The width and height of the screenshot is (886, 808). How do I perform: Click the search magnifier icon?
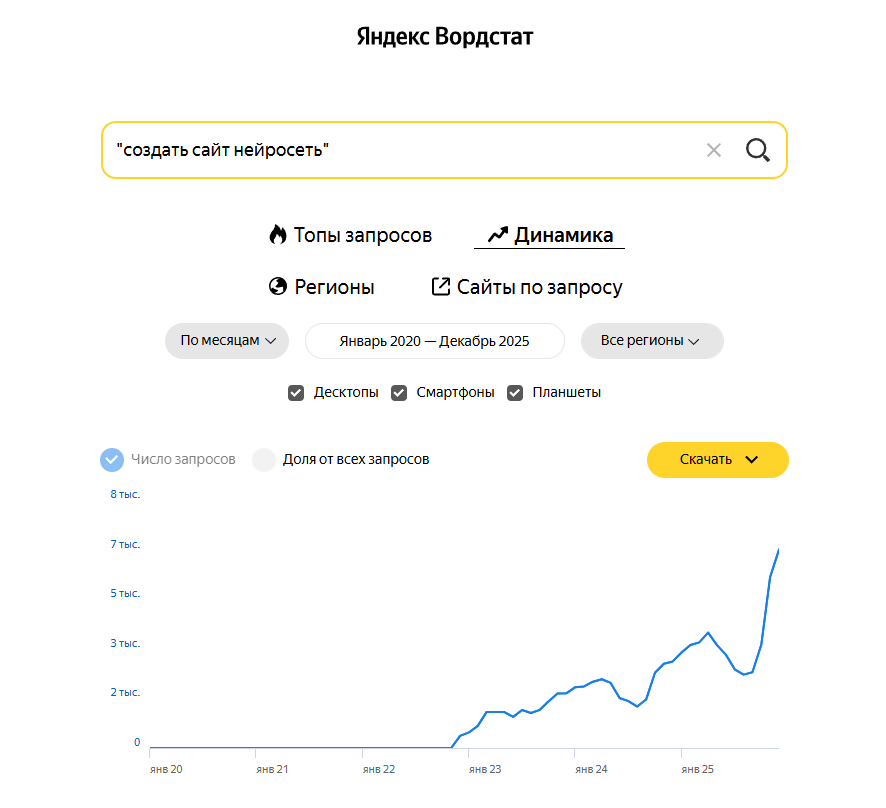757,149
